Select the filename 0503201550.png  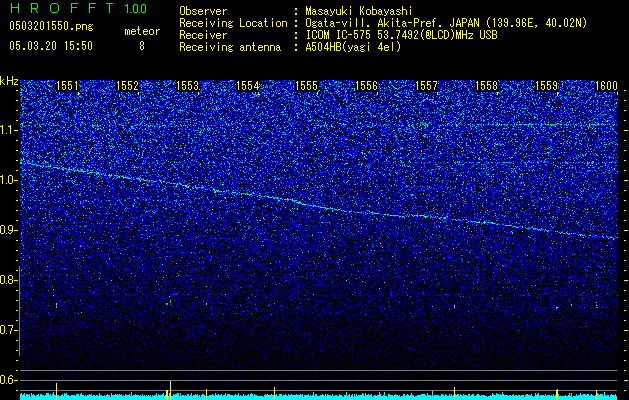click(x=51, y=26)
